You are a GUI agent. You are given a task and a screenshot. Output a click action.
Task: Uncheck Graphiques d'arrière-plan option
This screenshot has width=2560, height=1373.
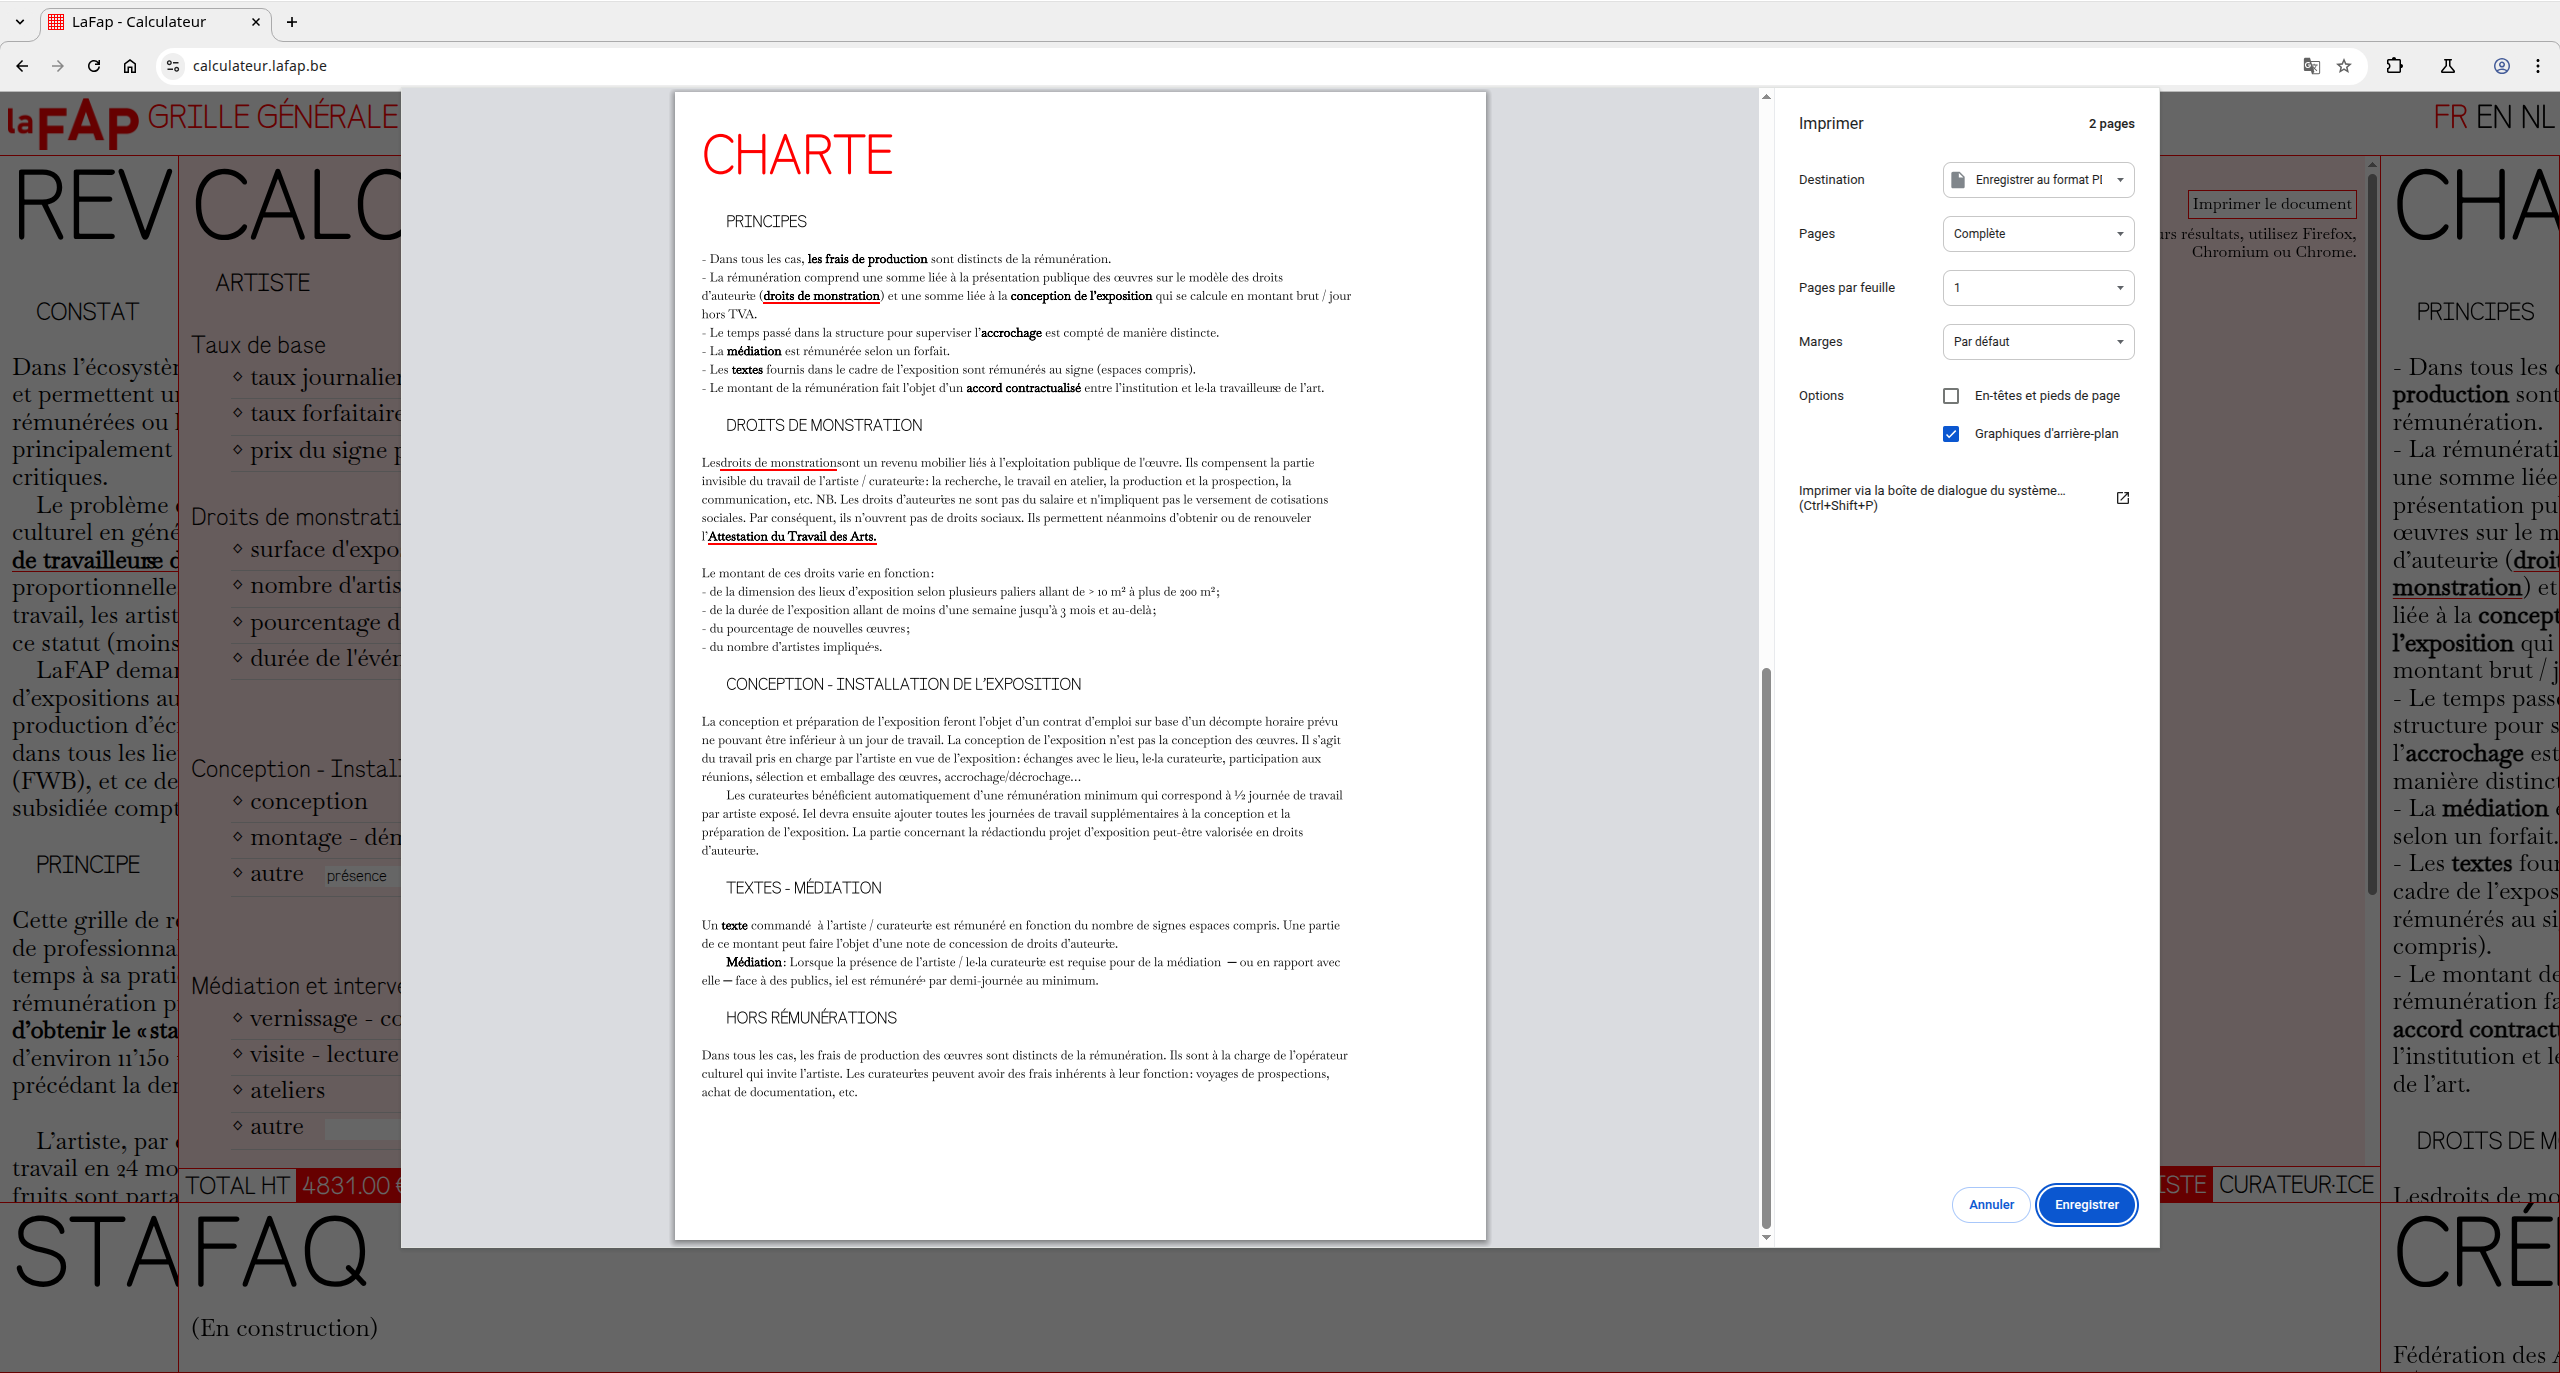pos(1951,434)
